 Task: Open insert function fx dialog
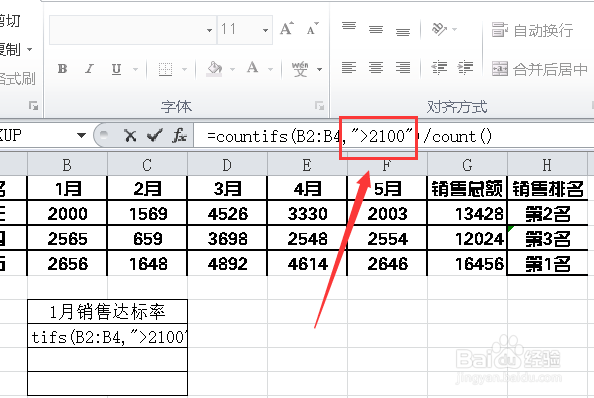pyautogui.click(x=180, y=136)
